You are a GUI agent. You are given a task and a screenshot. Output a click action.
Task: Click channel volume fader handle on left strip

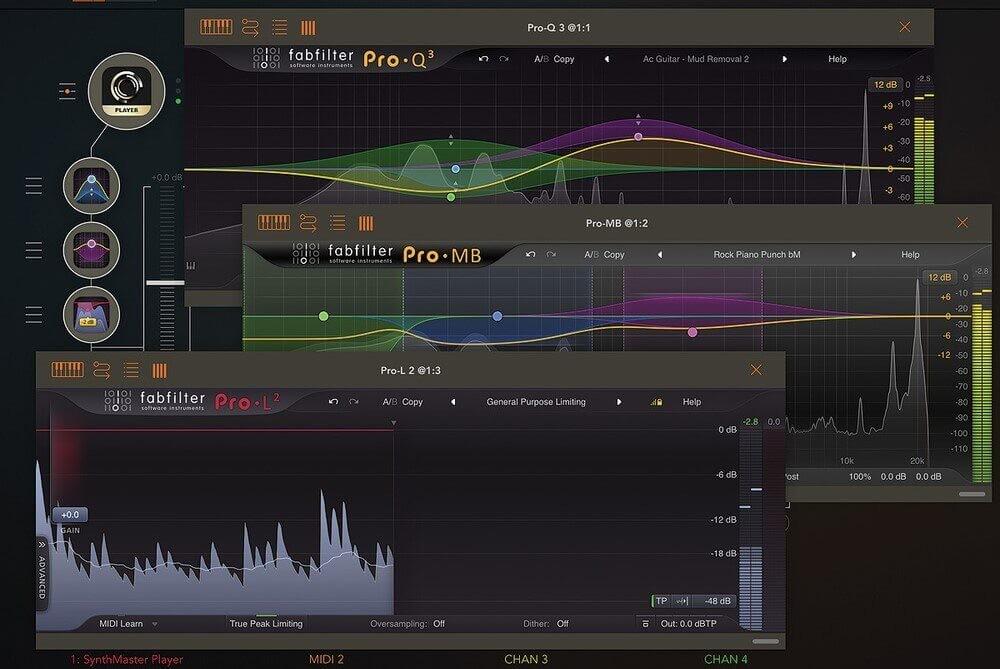point(165,283)
